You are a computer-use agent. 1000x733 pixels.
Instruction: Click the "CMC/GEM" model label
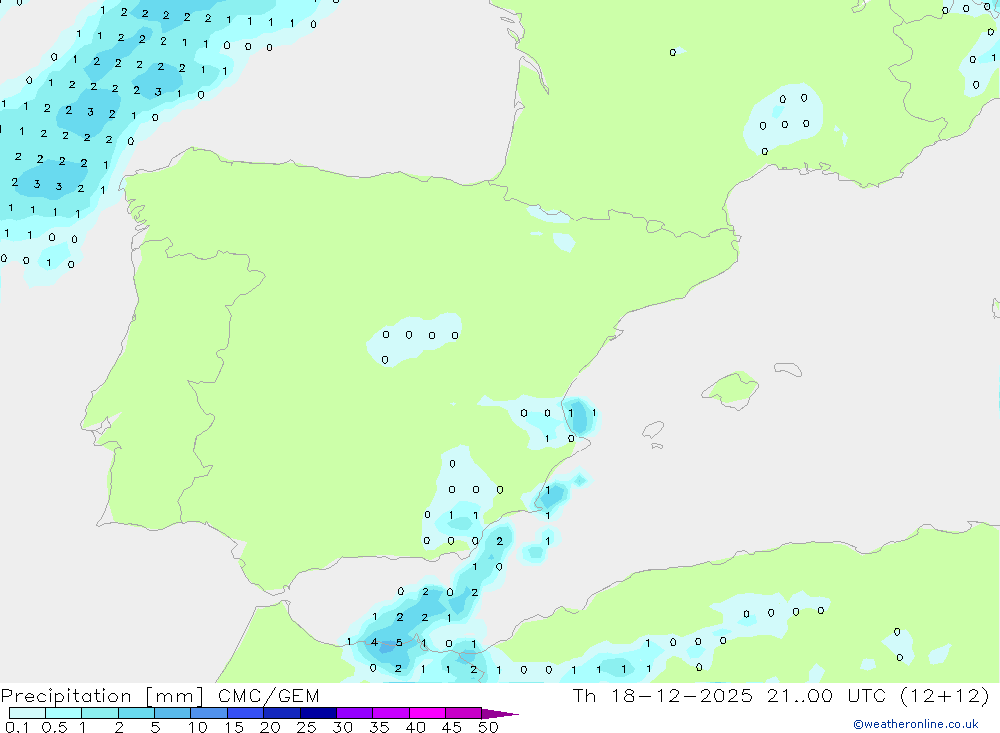tap(268, 696)
